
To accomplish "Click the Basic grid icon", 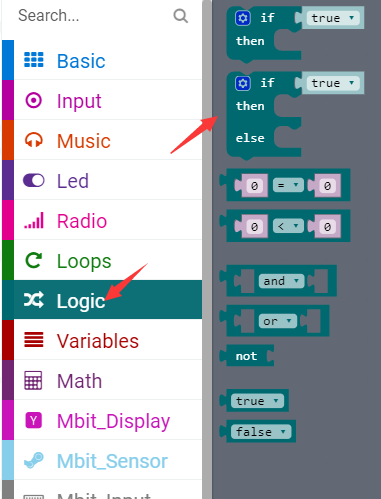I will point(34,60).
